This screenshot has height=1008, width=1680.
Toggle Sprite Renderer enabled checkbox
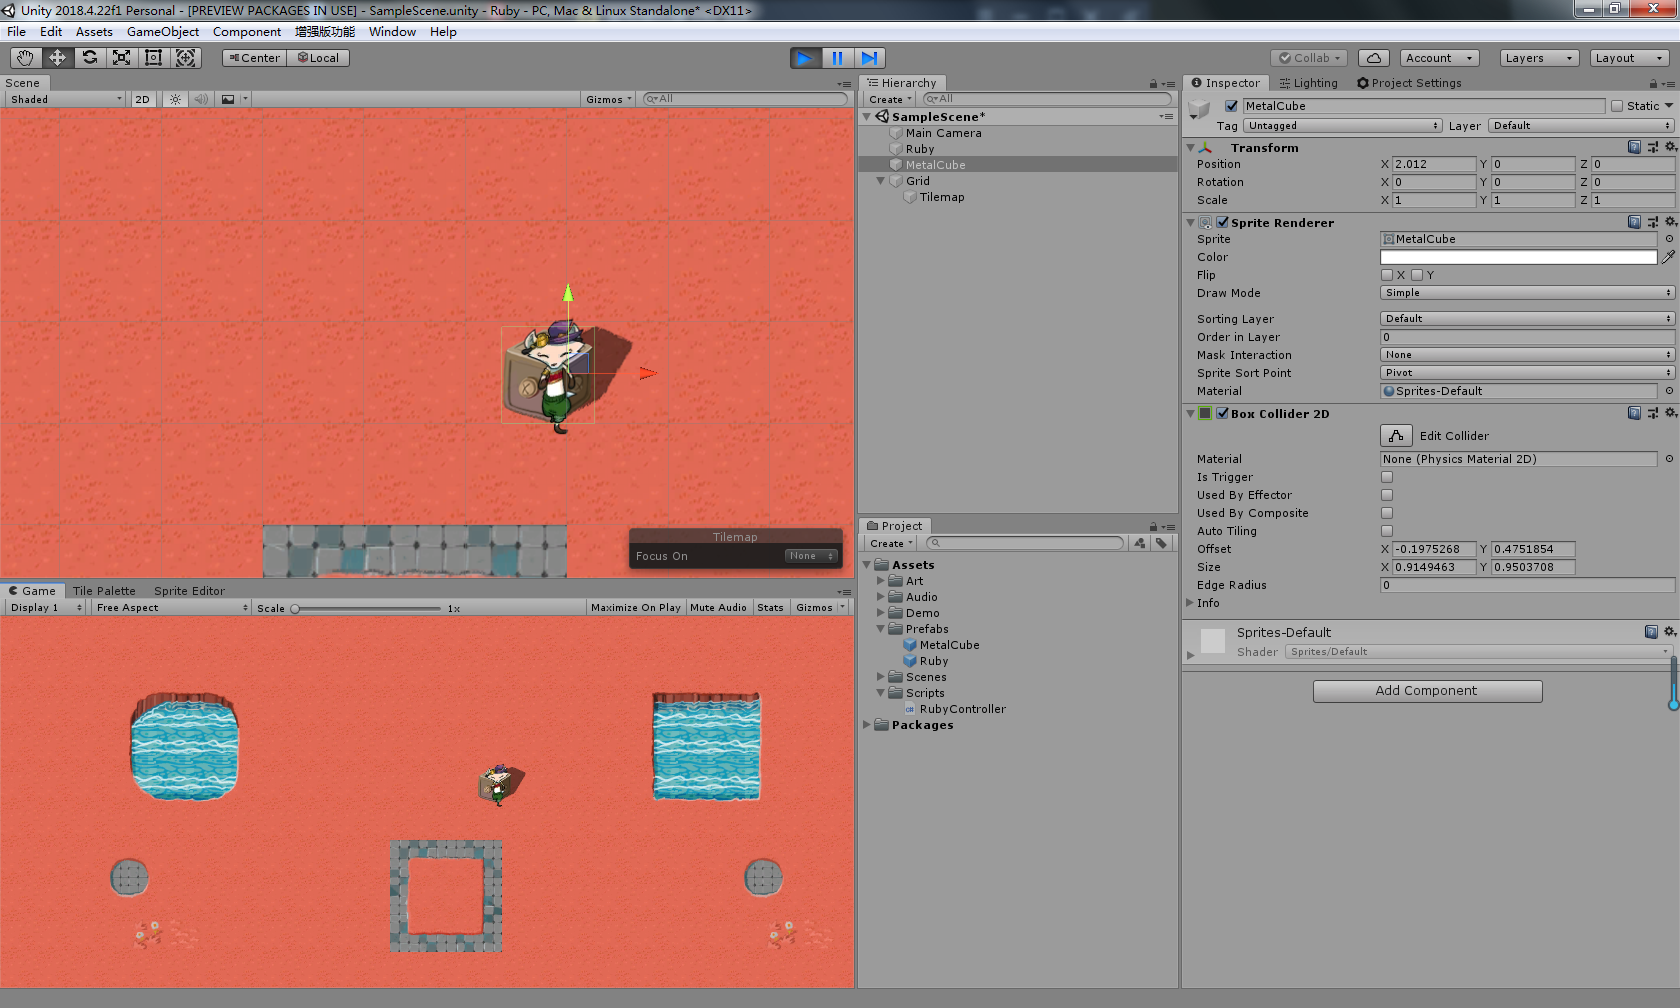coord(1222,222)
